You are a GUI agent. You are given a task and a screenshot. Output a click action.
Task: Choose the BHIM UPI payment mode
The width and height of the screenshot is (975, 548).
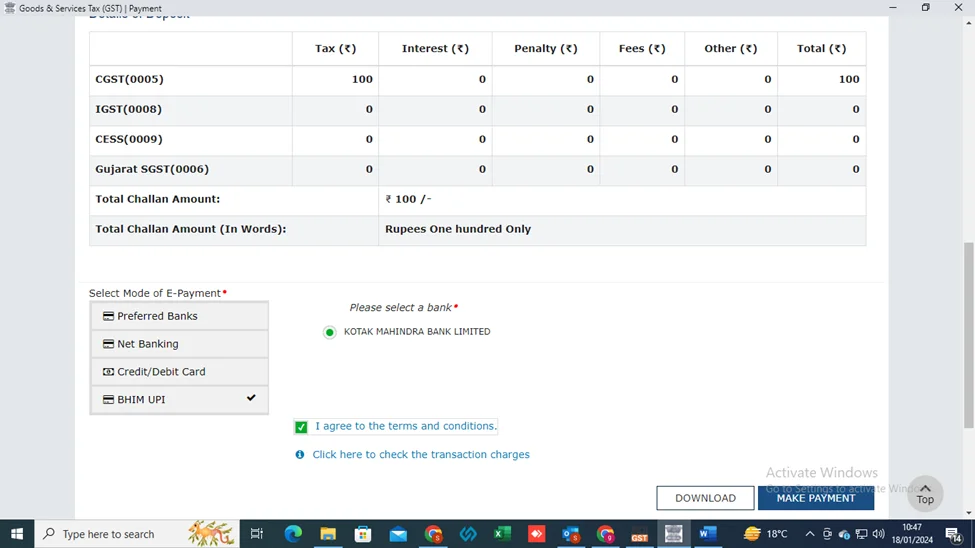(x=179, y=399)
